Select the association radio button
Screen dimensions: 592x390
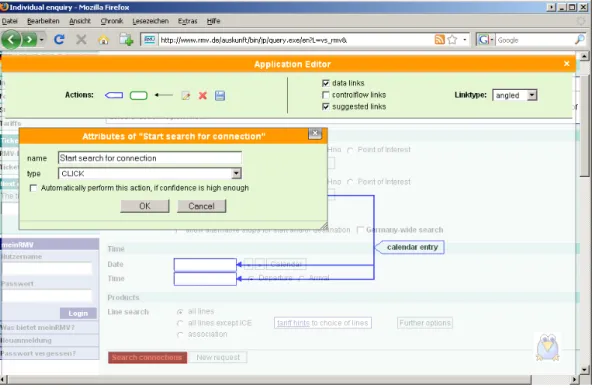[x=180, y=335]
